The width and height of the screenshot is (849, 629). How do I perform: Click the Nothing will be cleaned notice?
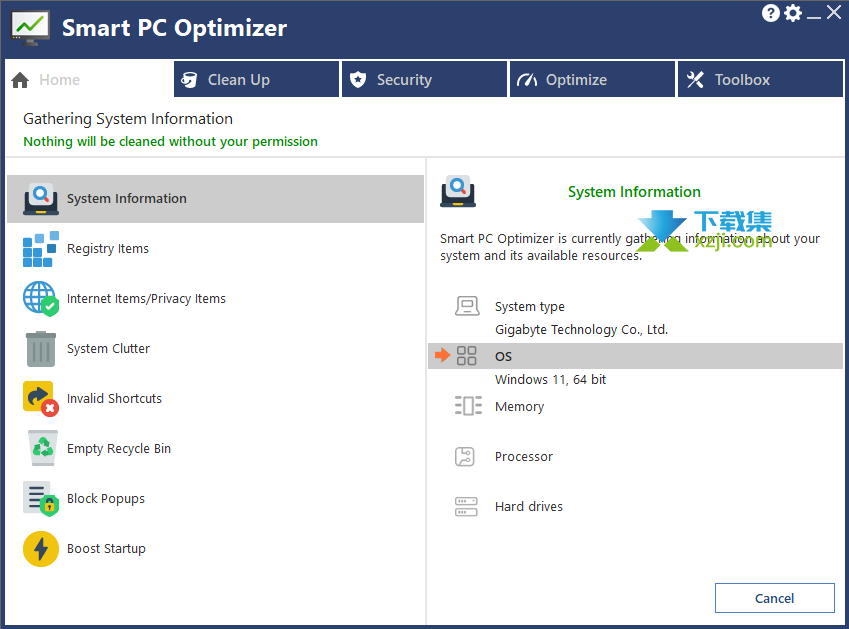pos(170,142)
